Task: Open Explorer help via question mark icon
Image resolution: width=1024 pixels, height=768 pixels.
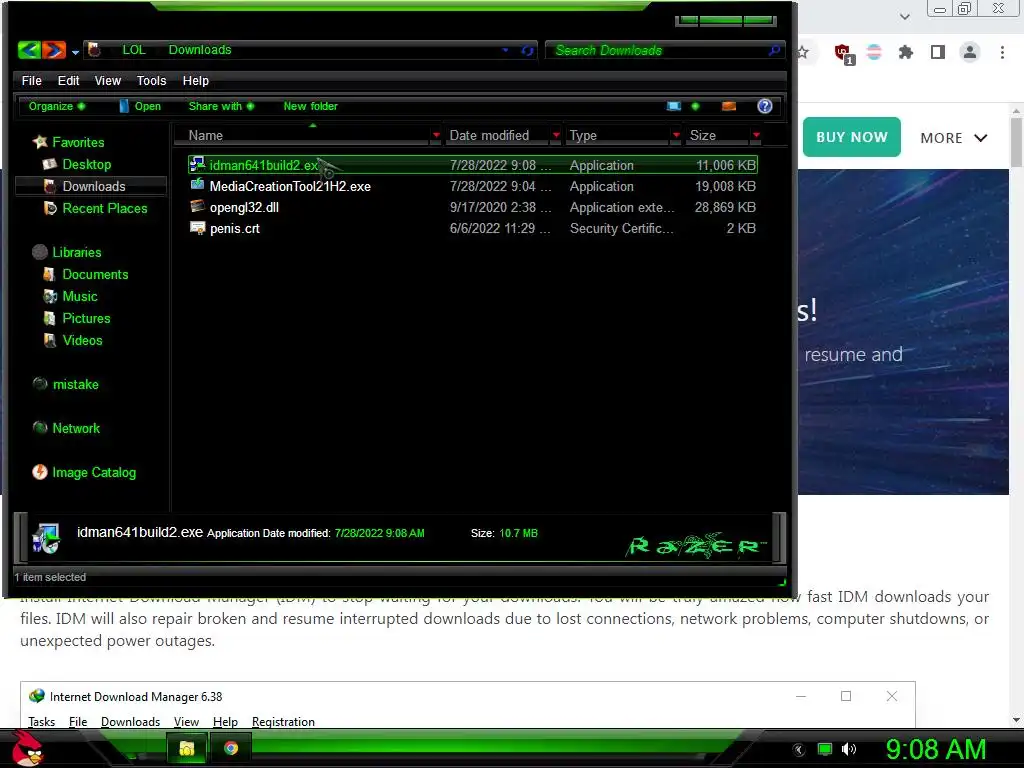Action: 765,106
